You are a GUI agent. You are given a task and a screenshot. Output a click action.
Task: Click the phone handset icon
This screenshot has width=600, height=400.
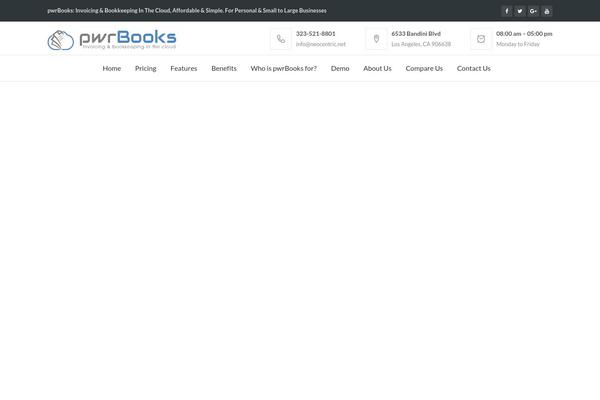(281, 39)
